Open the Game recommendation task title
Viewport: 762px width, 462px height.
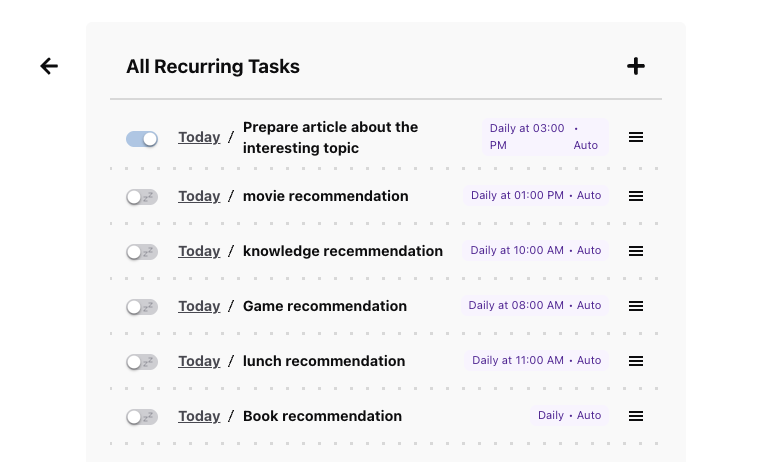[x=325, y=306]
